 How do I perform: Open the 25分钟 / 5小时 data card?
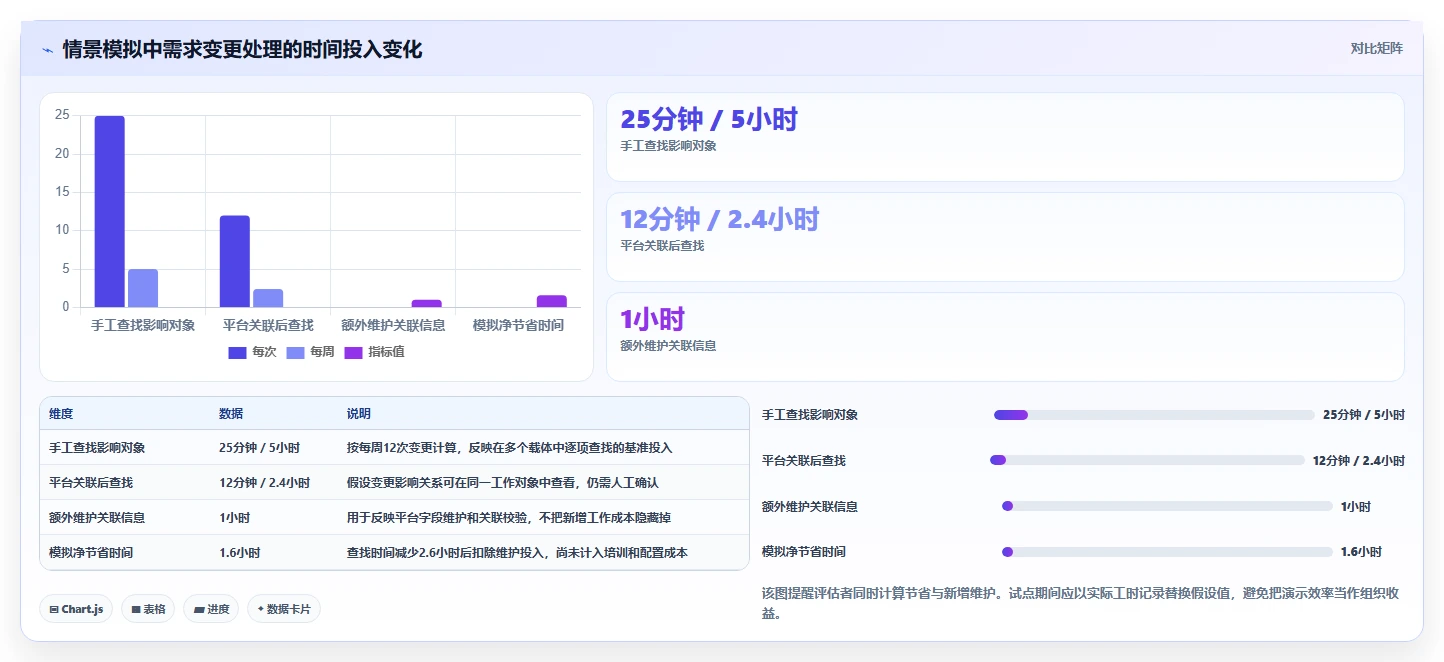[x=1005, y=137]
